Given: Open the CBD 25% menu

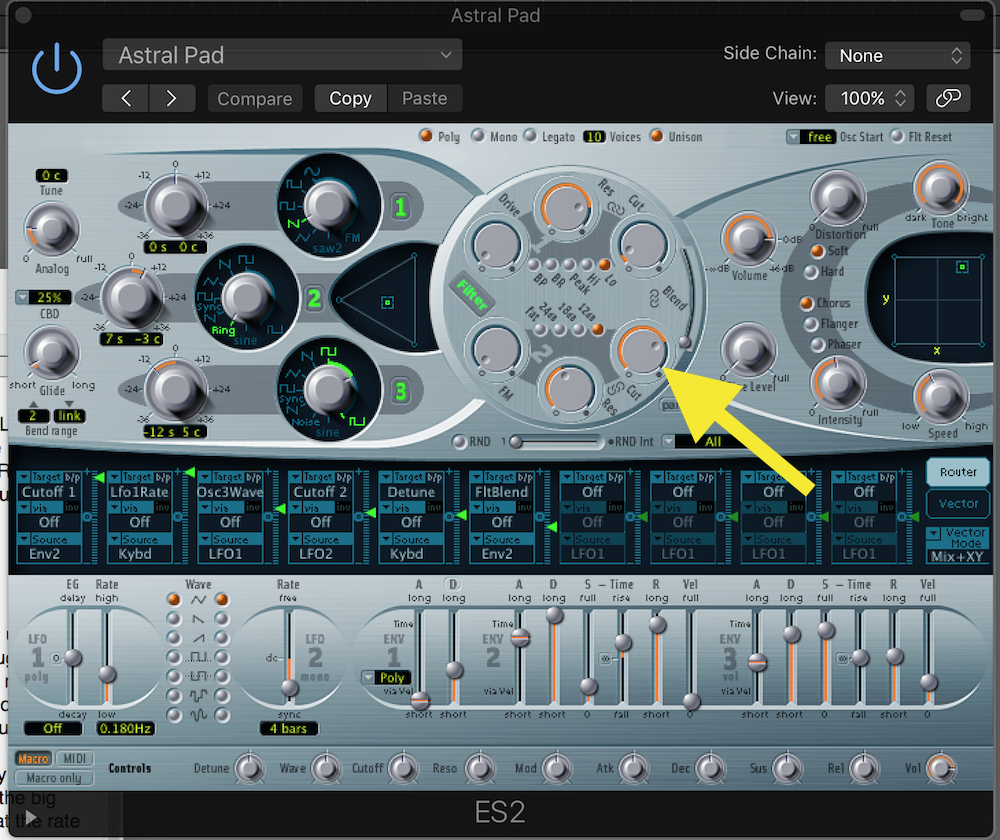Looking at the screenshot, I should (43, 297).
